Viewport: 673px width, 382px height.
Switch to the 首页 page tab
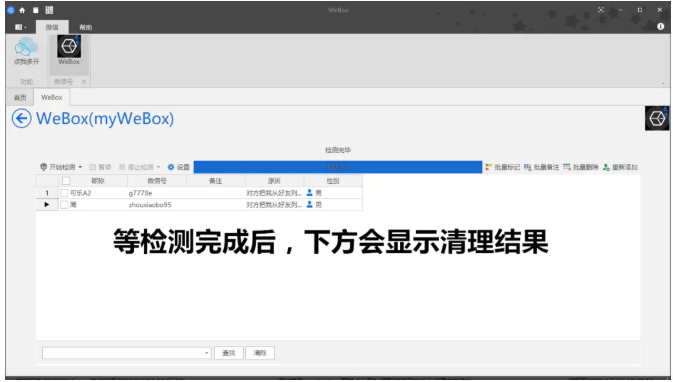20,97
